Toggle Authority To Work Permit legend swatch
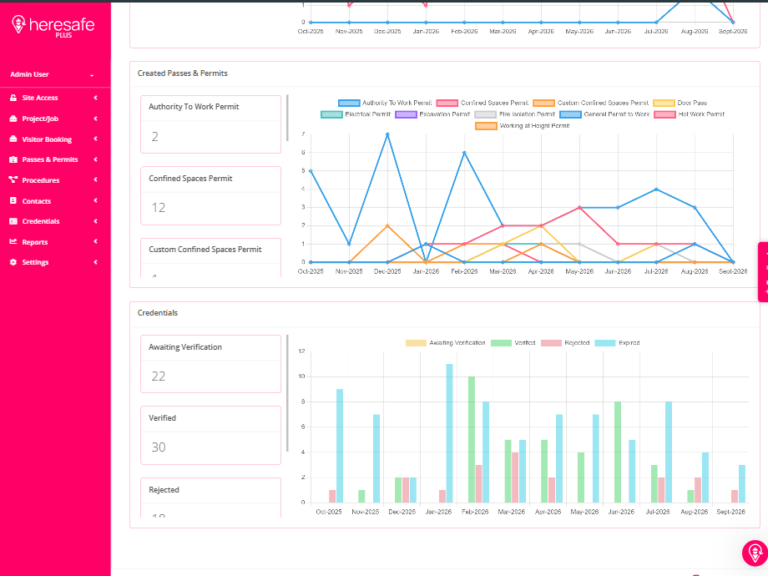The height and width of the screenshot is (576, 768). [x=349, y=103]
